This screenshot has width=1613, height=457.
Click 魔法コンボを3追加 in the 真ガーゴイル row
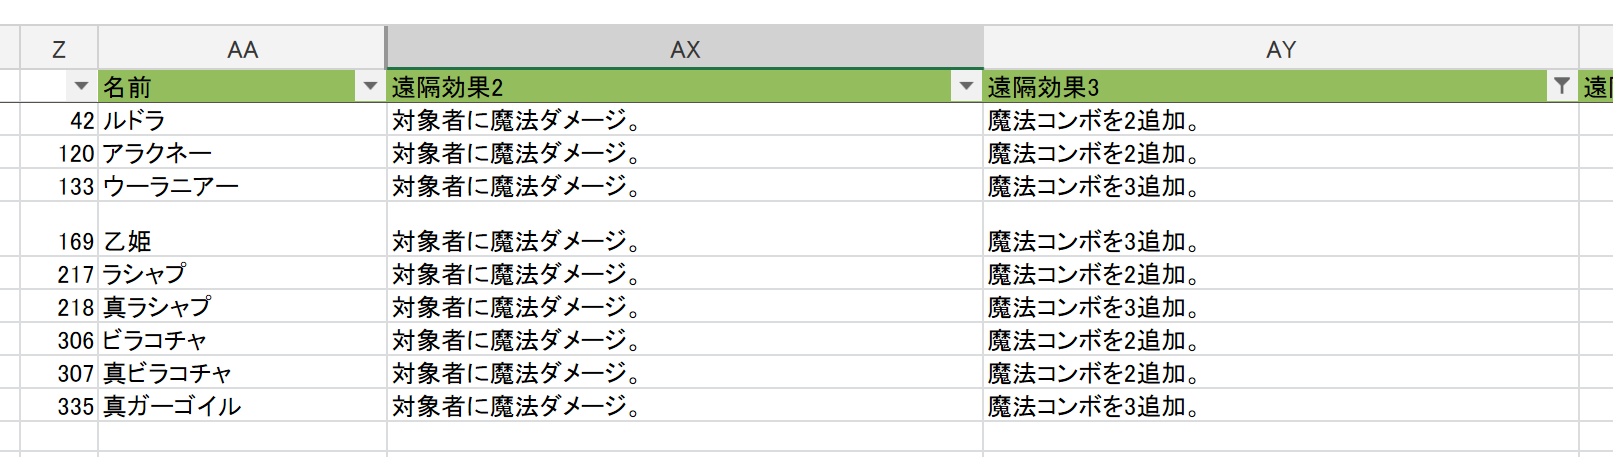tap(1093, 407)
